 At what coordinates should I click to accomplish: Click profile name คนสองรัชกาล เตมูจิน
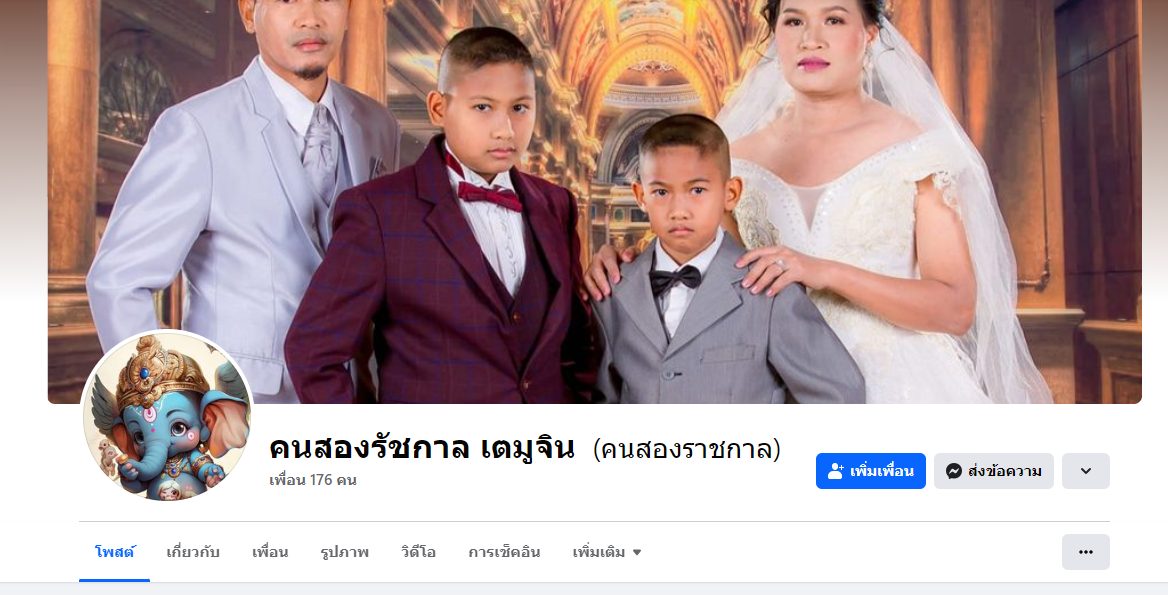click(x=422, y=448)
